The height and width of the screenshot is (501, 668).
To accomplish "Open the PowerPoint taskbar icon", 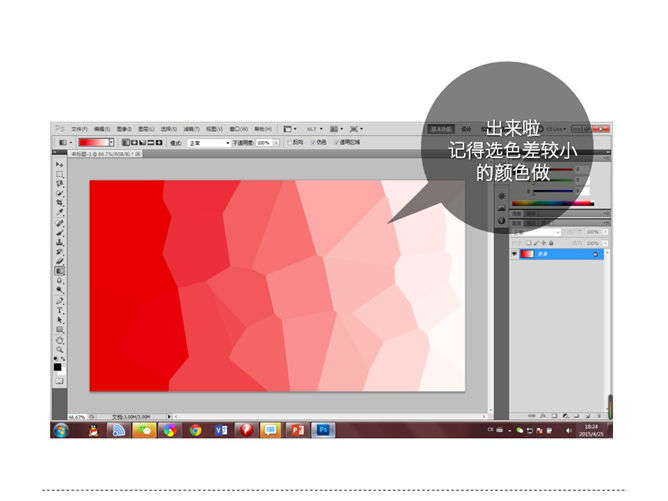I will point(296,430).
